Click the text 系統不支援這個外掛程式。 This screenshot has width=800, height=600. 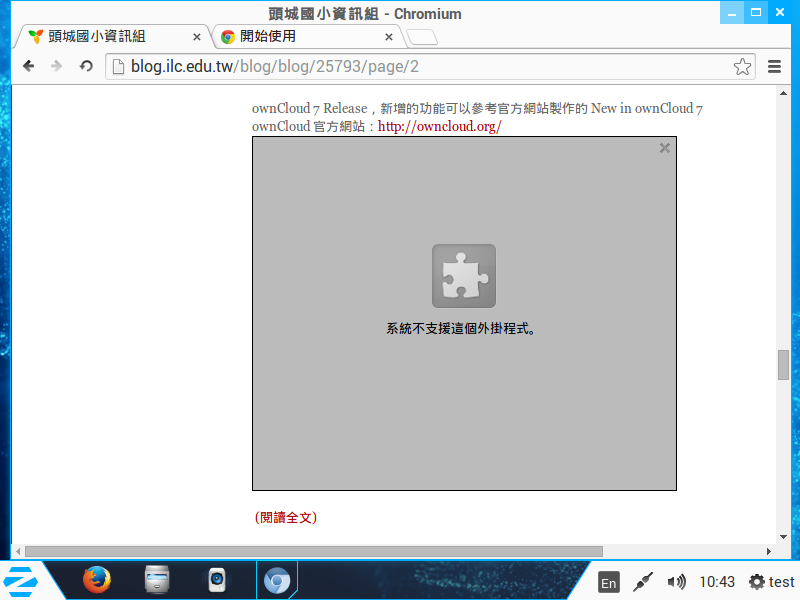(x=461, y=329)
